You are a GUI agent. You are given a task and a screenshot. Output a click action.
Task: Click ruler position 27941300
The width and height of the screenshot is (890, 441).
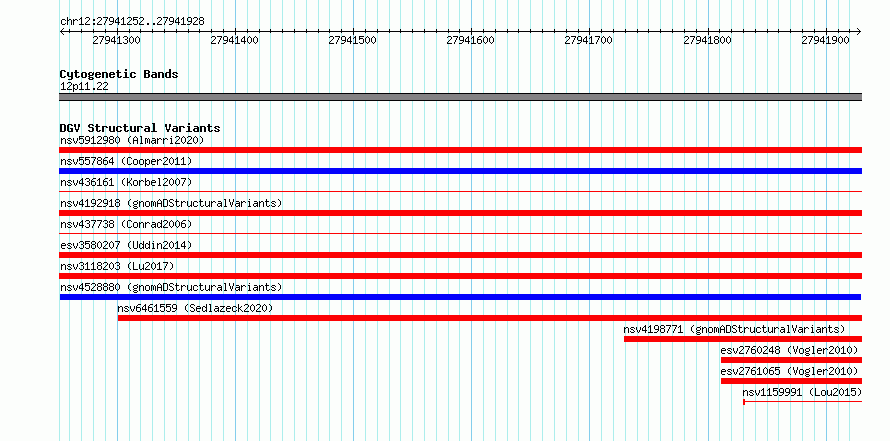pyautogui.click(x=116, y=40)
